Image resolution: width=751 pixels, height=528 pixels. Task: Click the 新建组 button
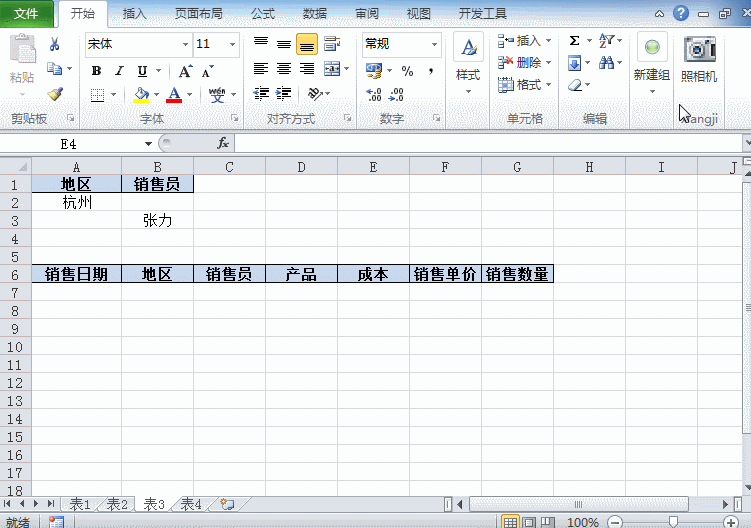coord(652,63)
